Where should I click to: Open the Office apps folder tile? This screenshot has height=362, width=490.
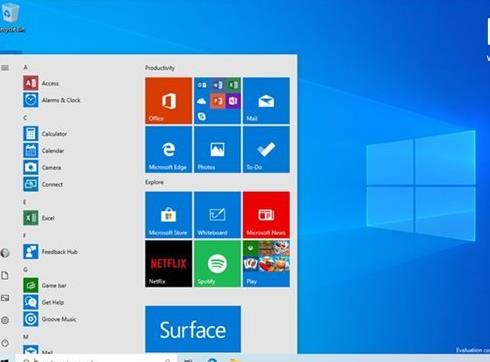point(217,101)
